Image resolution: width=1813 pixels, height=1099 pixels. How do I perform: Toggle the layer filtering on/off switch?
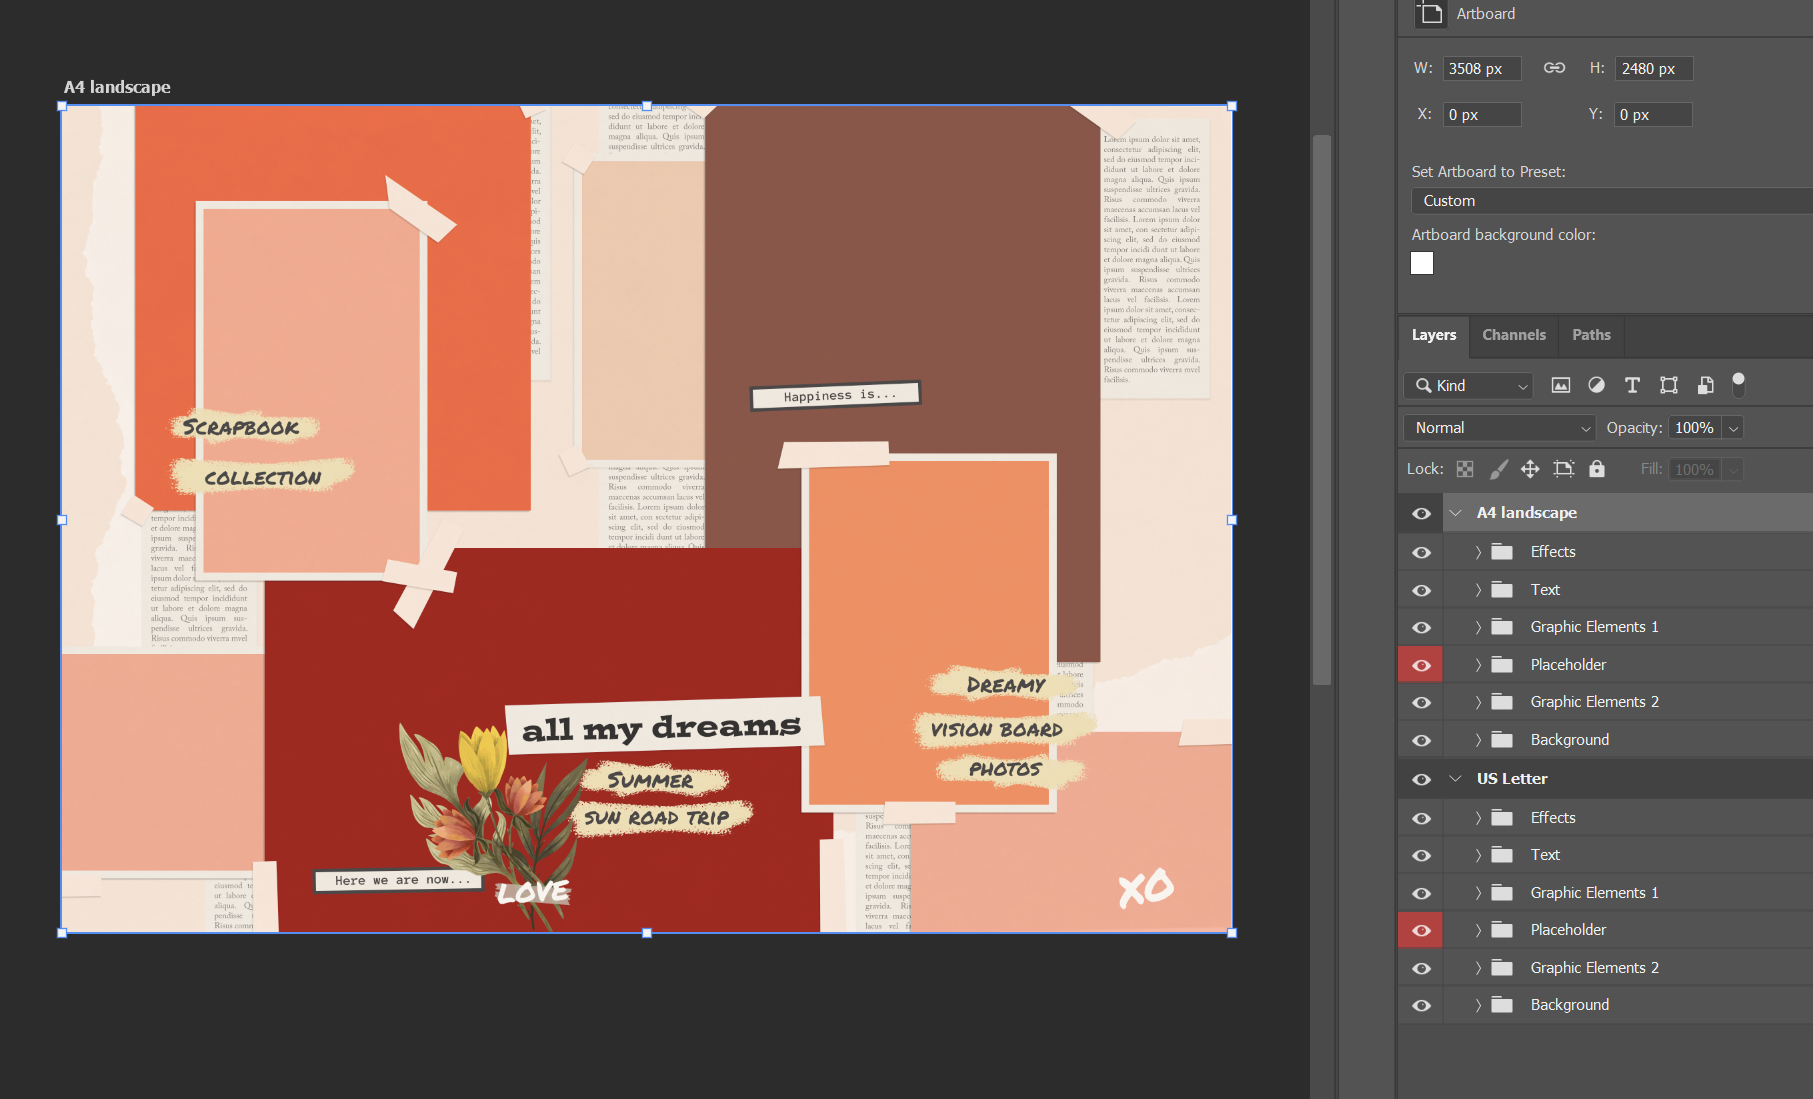[x=1738, y=384]
